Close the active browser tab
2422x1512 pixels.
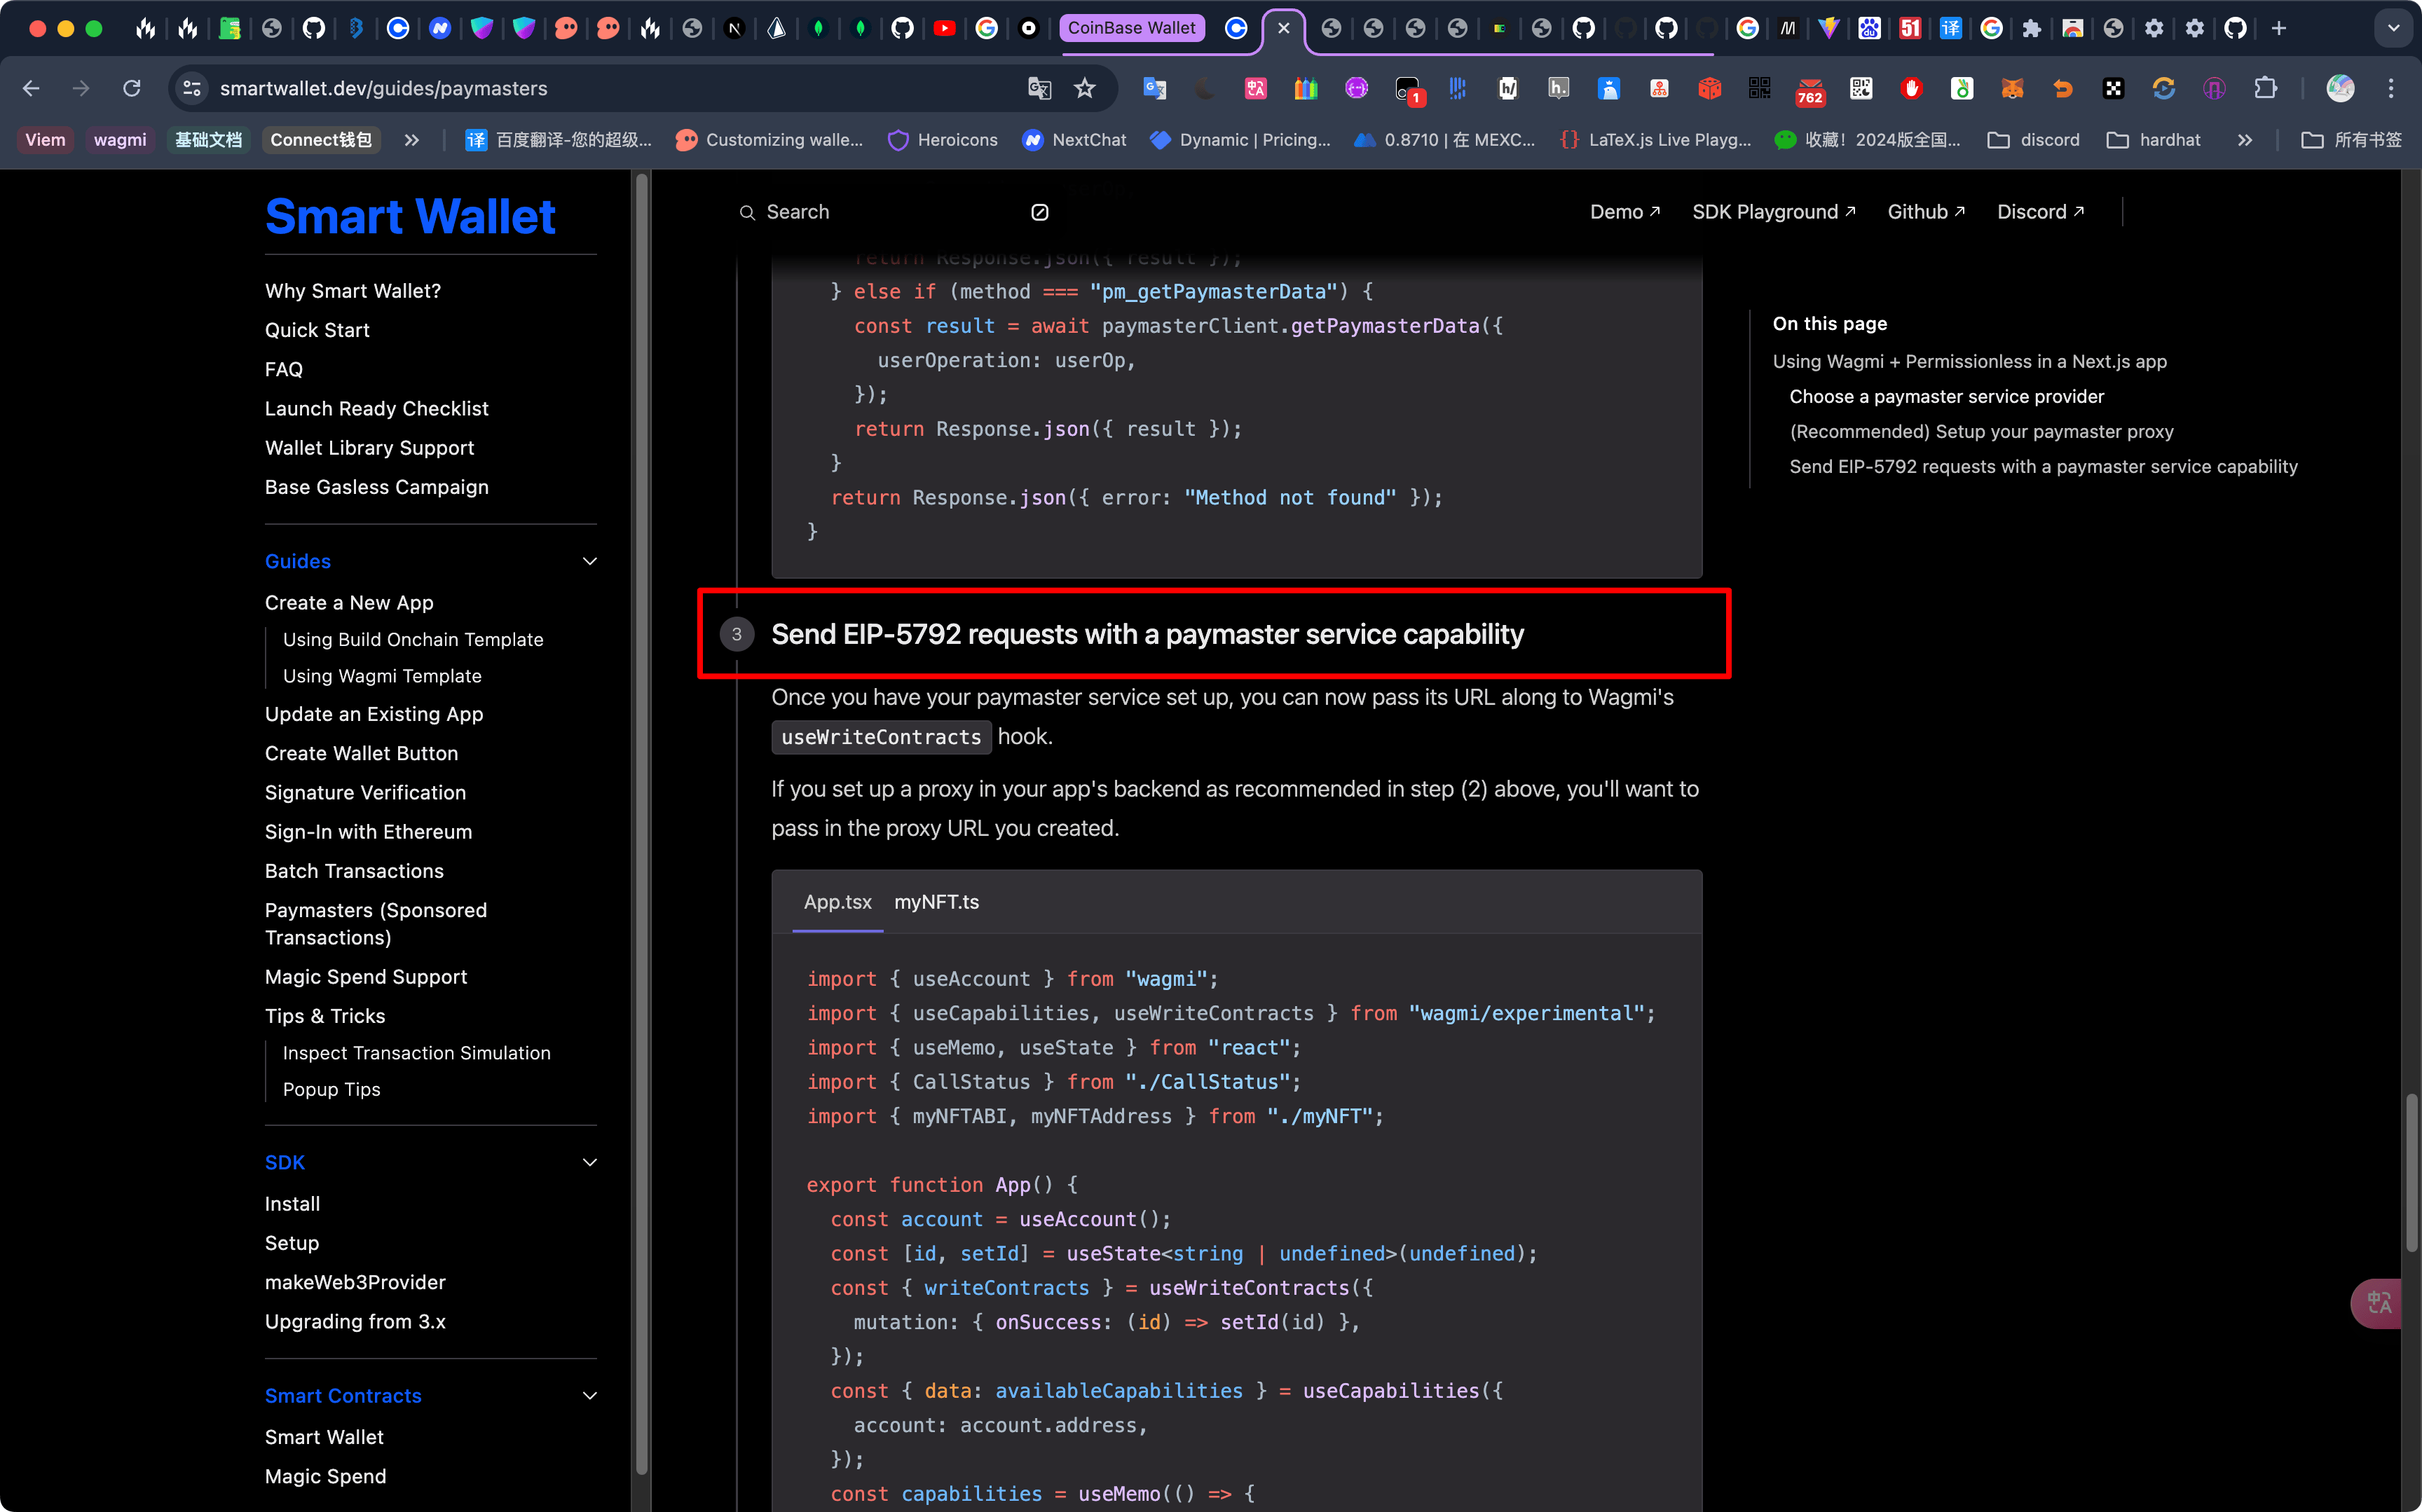(1284, 28)
